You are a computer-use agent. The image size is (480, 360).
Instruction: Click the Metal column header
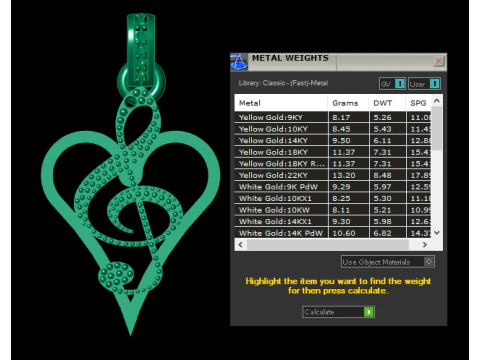(x=281, y=103)
